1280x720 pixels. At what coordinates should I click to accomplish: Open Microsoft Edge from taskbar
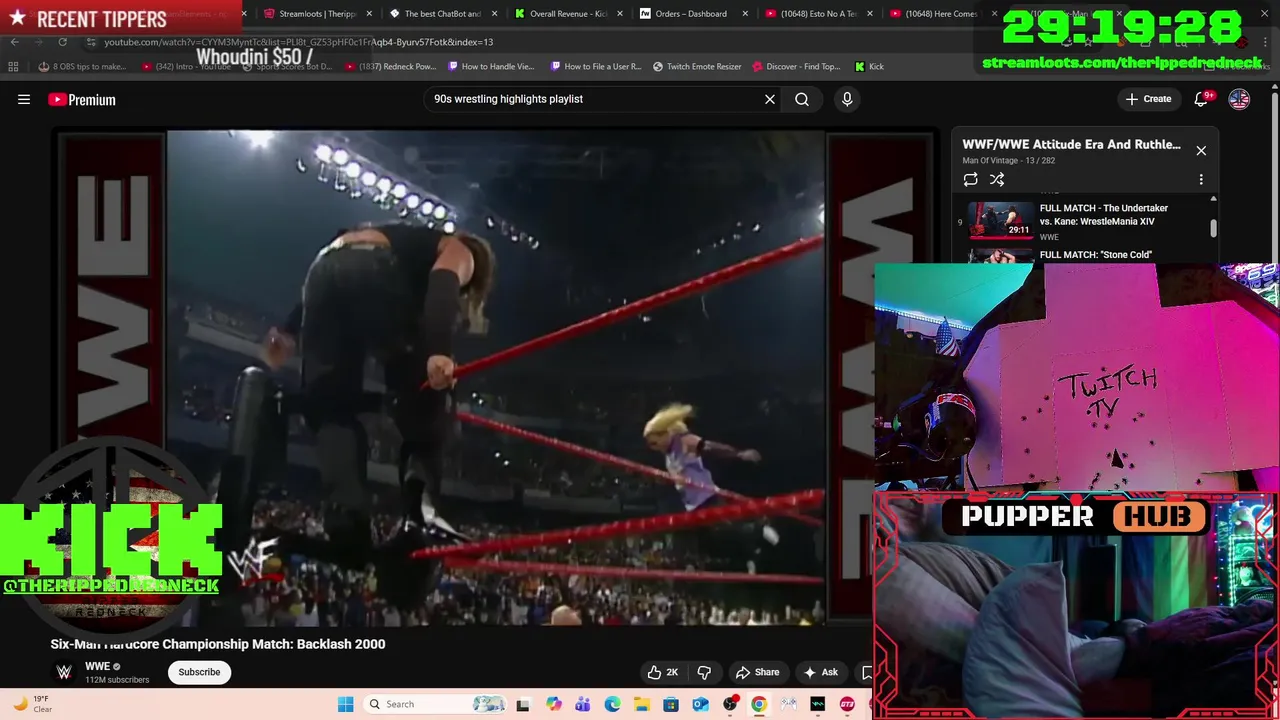[612, 704]
